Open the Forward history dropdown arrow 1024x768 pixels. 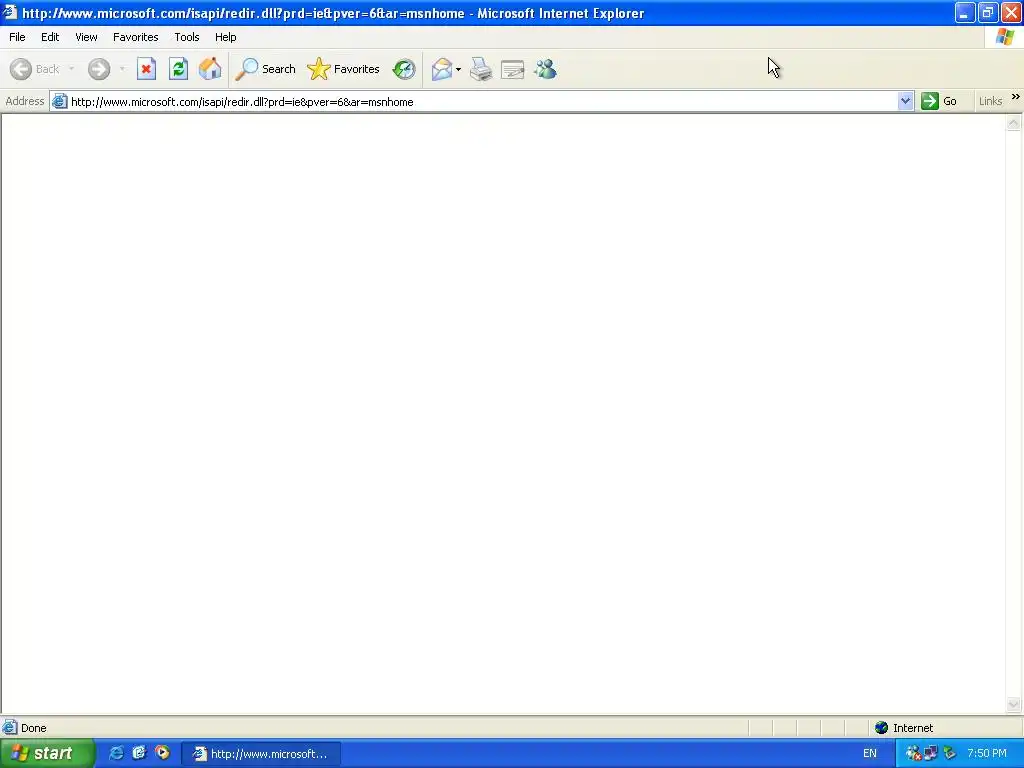[x=122, y=69]
